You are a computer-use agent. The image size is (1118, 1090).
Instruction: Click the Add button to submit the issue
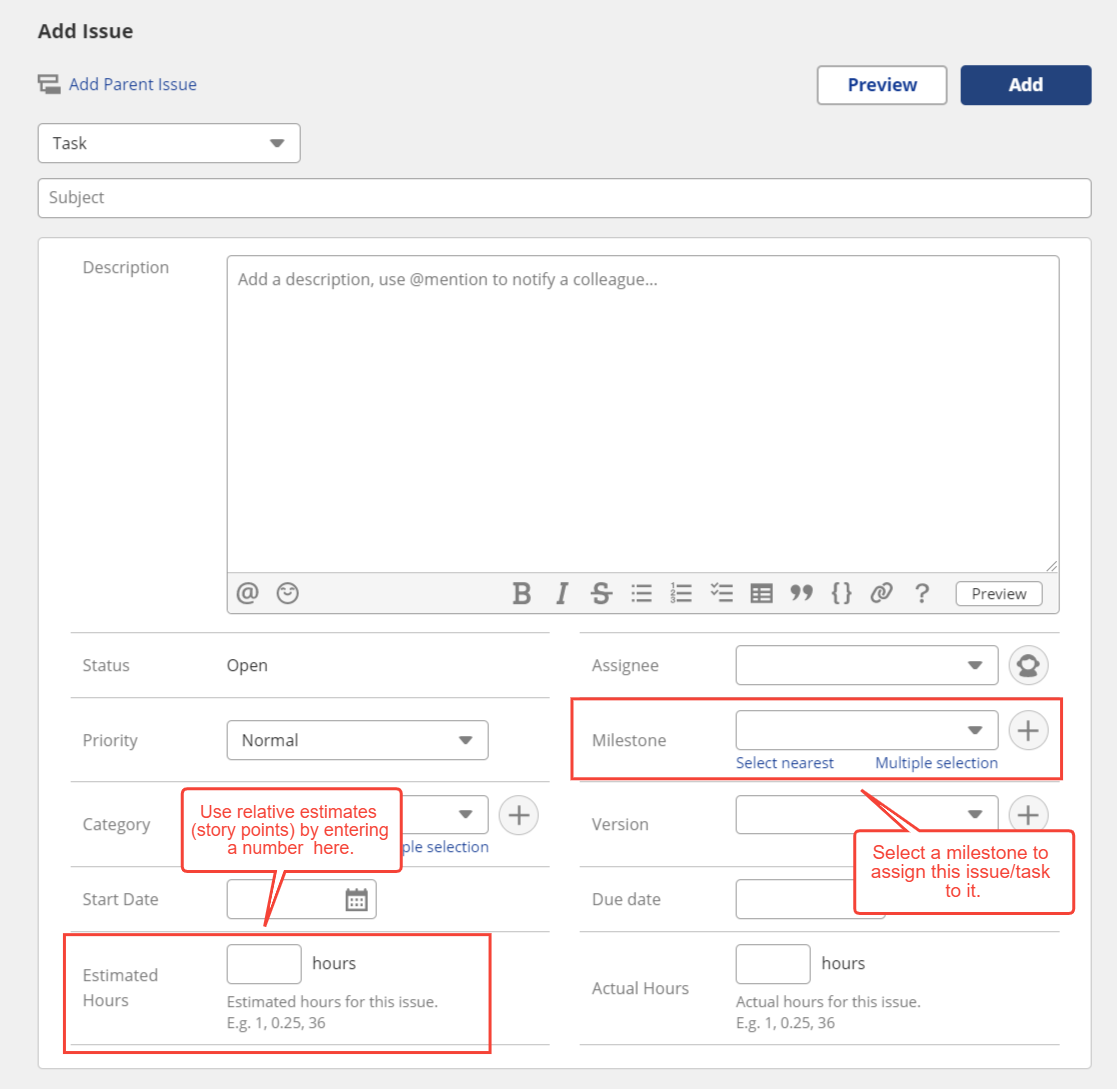coord(1025,85)
